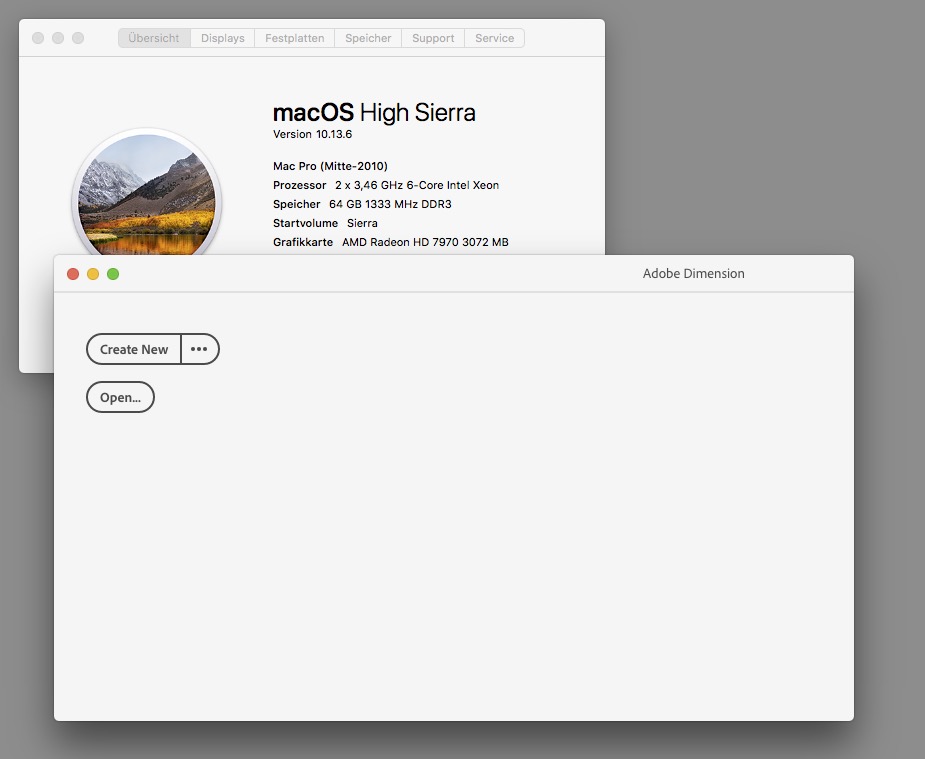
Task: Click the Create New button in Adobe Dimension
Action: click(133, 349)
